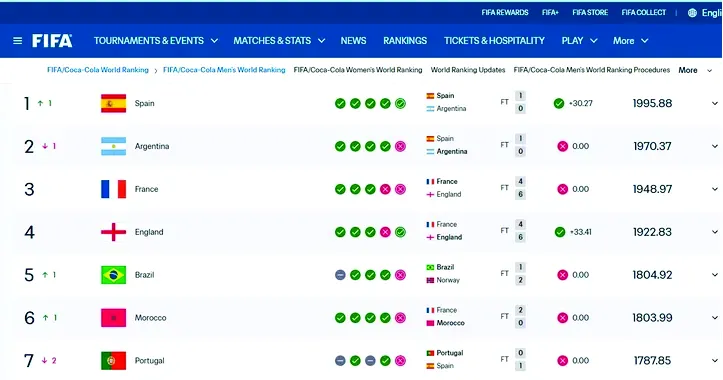Image resolution: width=723 pixels, height=380 pixels.
Task: Click the globe language icon
Action: point(692,13)
